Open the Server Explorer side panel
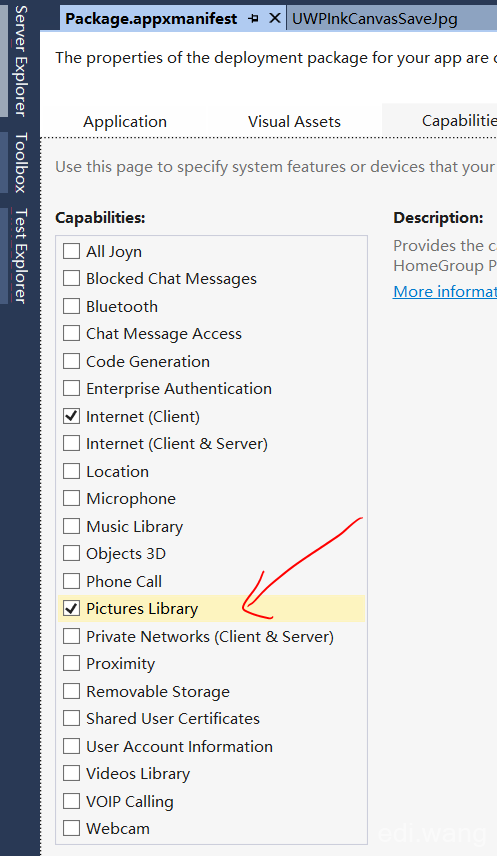497x856 pixels. coord(20,59)
